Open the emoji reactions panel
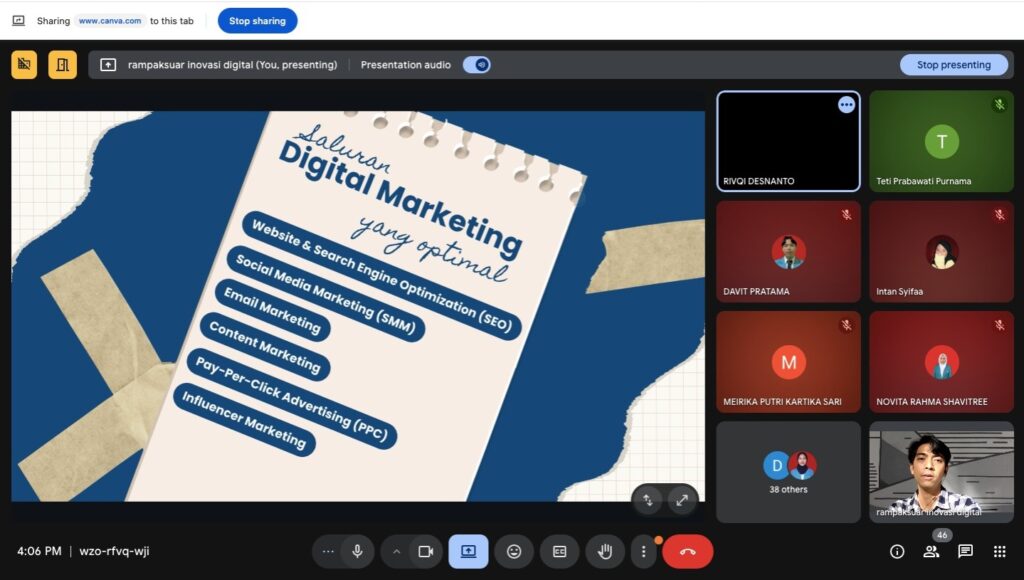The image size is (1024, 580). pyautogui.click(x=513, y=551)
